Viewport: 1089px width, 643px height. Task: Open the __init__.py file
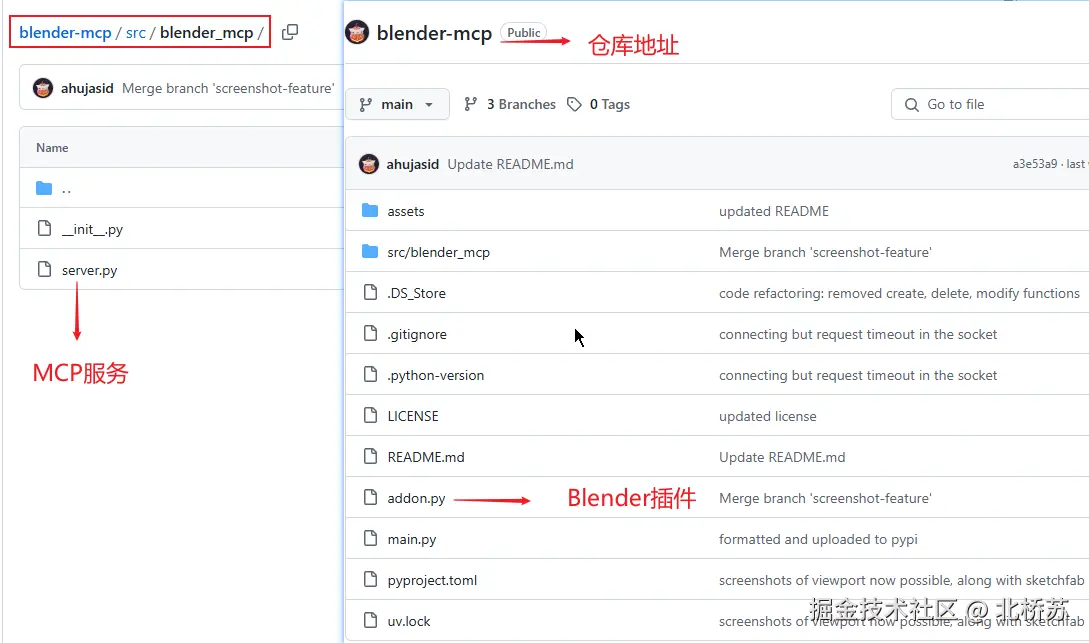pyautogui.click(x=92, y=229)
